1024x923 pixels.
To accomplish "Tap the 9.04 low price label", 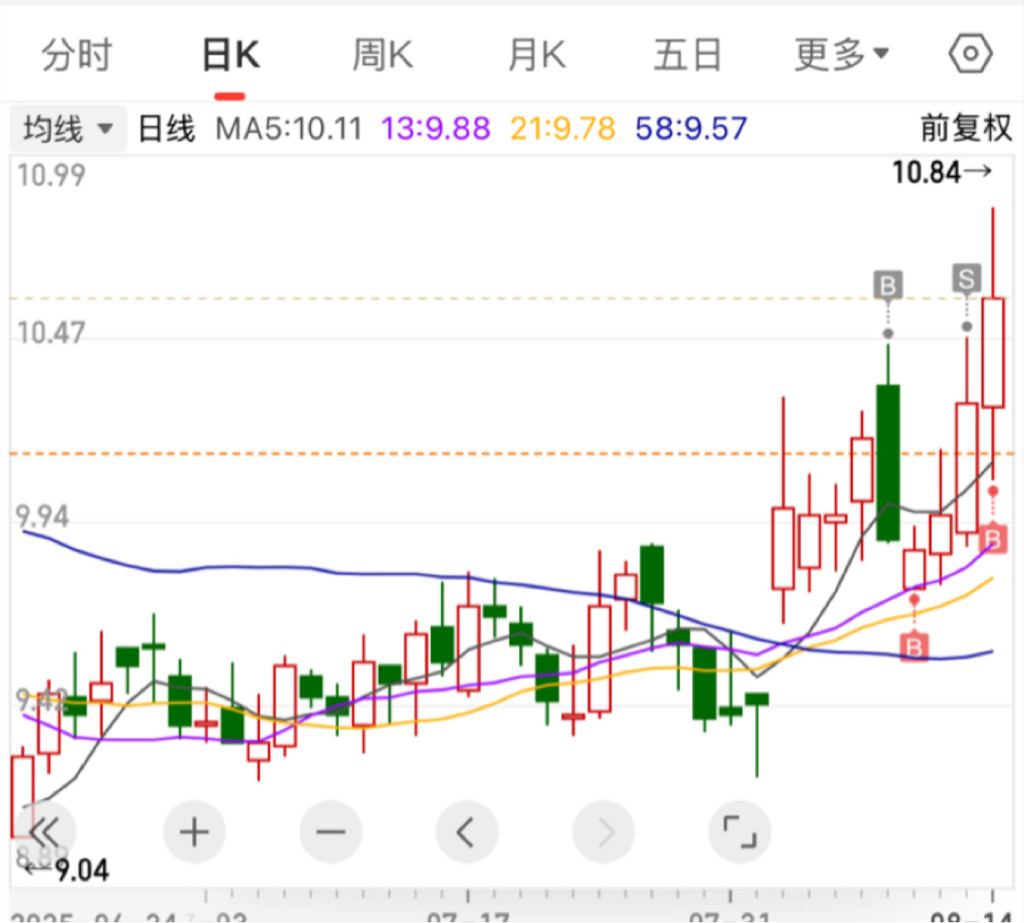I will (67, 870).
